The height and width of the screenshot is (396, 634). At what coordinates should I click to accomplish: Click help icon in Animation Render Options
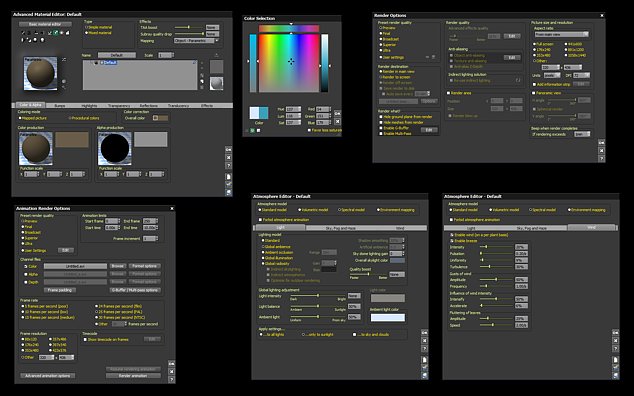tap(171, 379)
